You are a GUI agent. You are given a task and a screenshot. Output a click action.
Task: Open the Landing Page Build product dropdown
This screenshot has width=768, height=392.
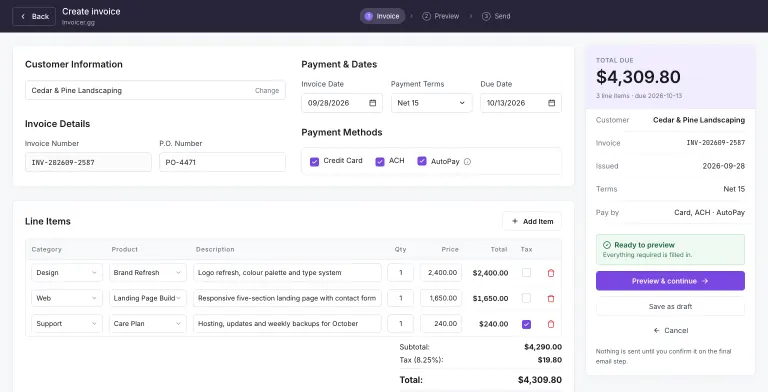[147, 298]
